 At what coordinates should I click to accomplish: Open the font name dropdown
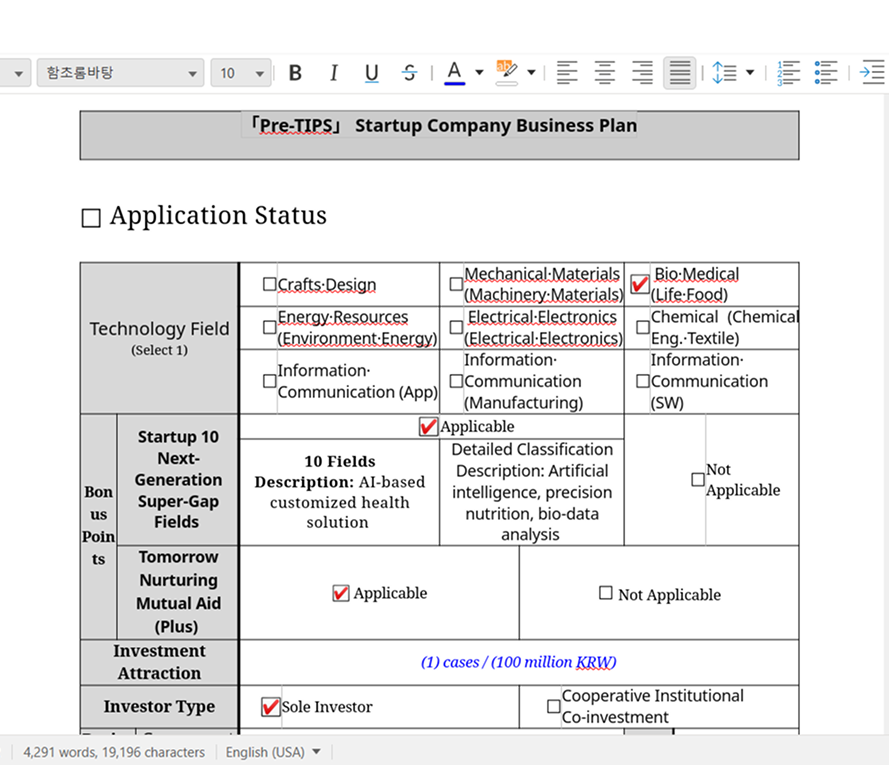coord(192,73)
